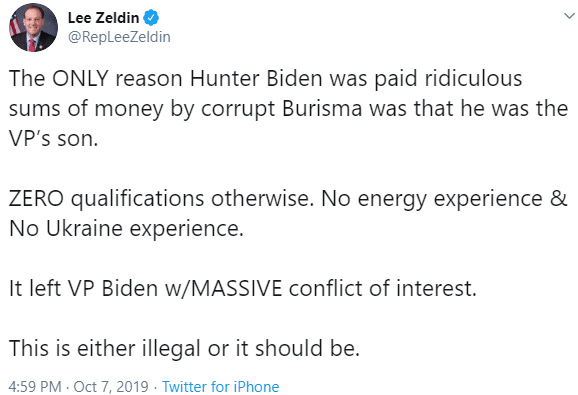Click the Twitter for iPhone source link
Viewport: 578px width, 395px height.
(x=220, y=387)
